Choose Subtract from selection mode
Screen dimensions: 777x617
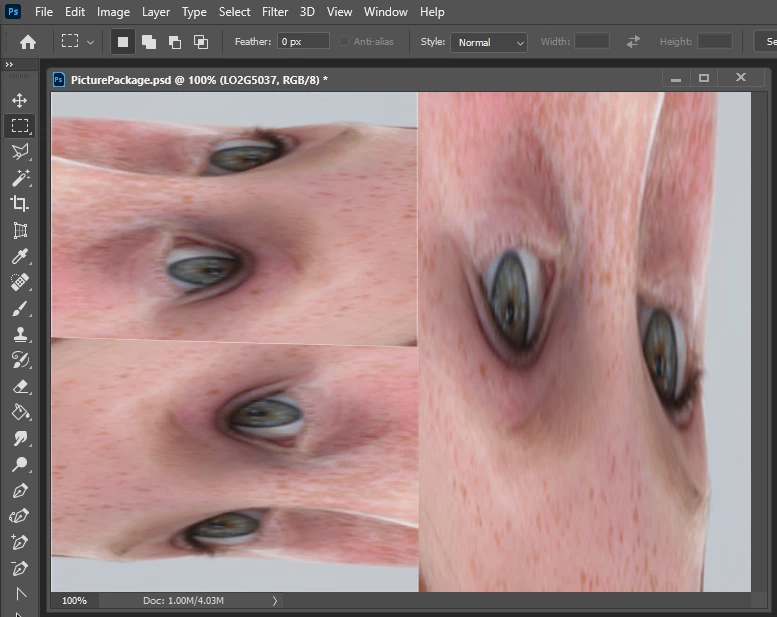(174, 42)
